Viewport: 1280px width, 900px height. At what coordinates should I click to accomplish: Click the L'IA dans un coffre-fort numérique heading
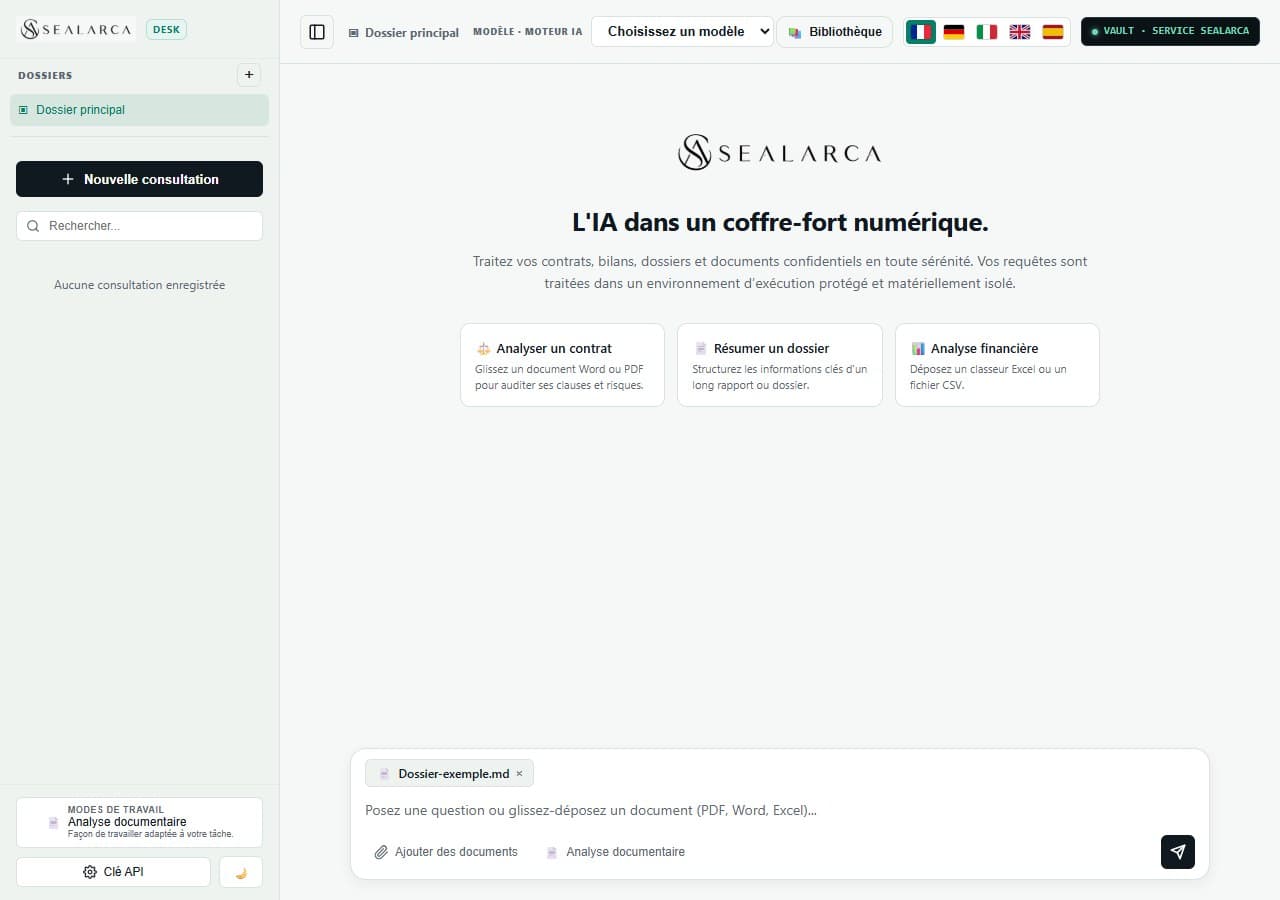click(780, 221)
